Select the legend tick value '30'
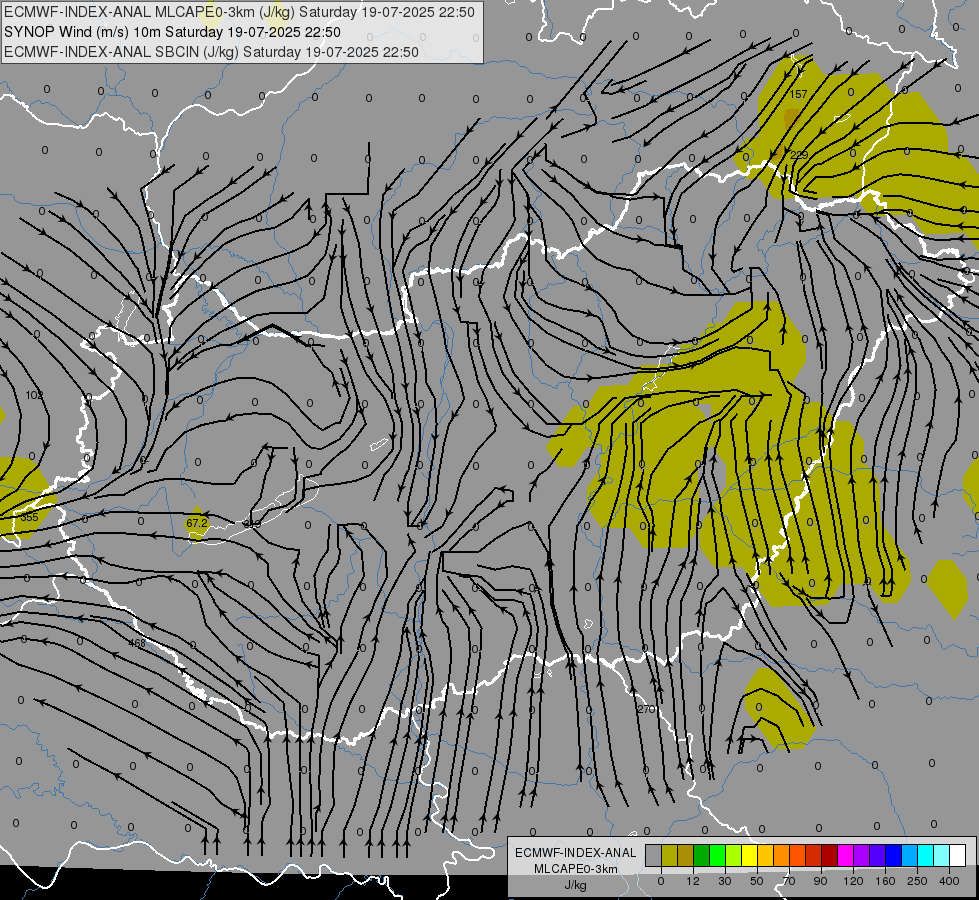Image resolution: width=979 pixels, height=900 pixels. tap(725, 881)
